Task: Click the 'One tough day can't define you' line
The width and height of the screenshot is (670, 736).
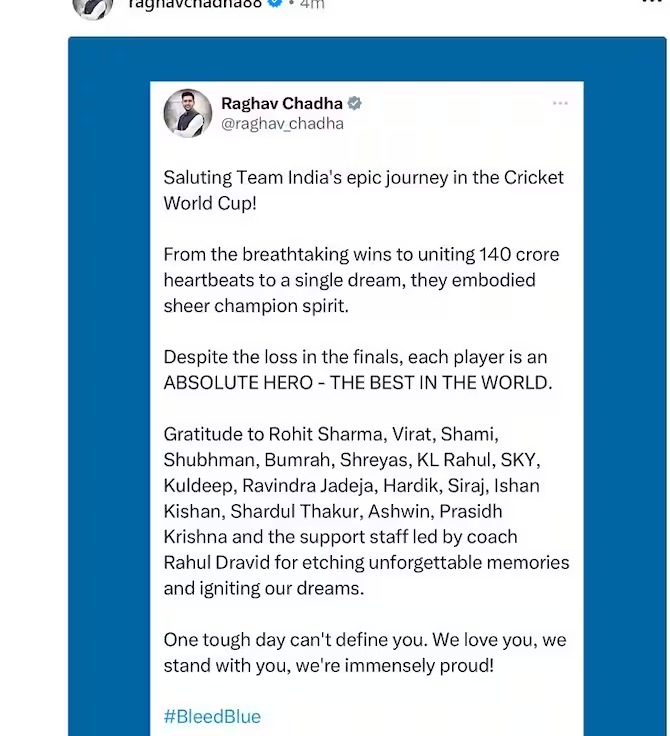Action: pyautogui.click(x=365, y=640)
